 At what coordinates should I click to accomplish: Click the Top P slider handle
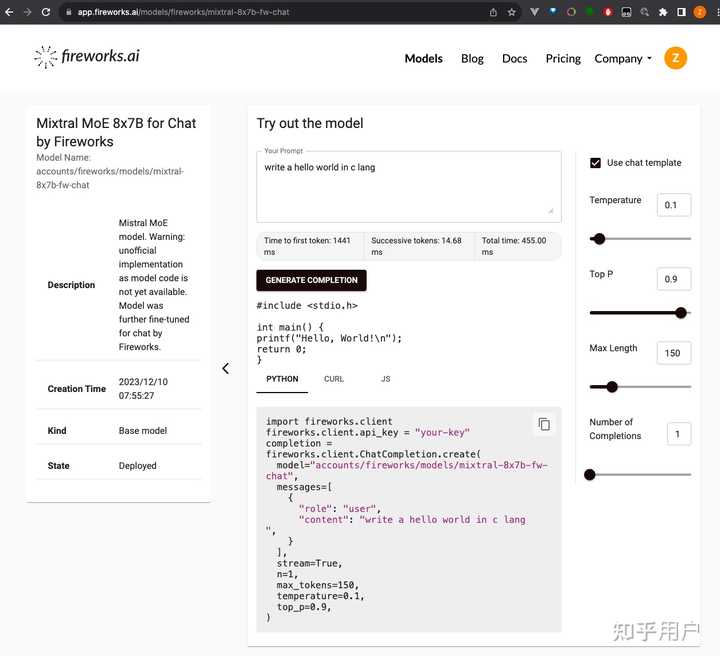tap(681, 313)
